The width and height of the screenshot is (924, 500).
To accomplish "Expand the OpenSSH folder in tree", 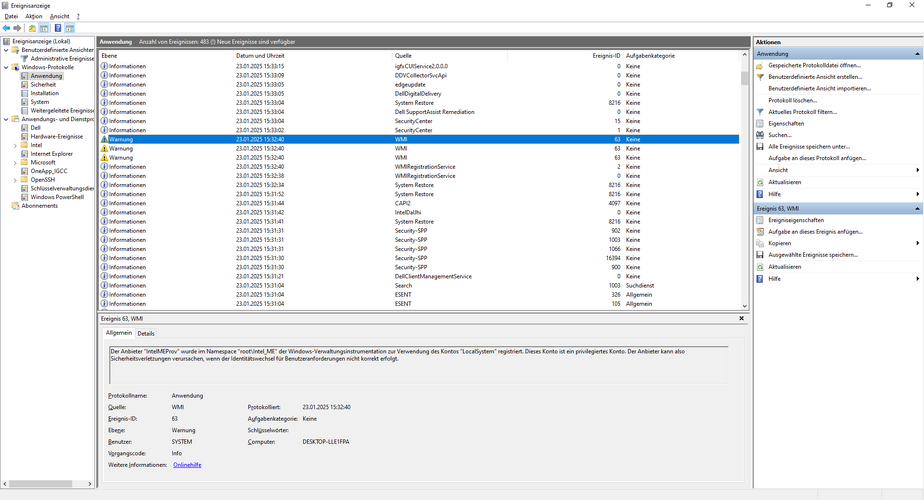I will coord(15,180).
